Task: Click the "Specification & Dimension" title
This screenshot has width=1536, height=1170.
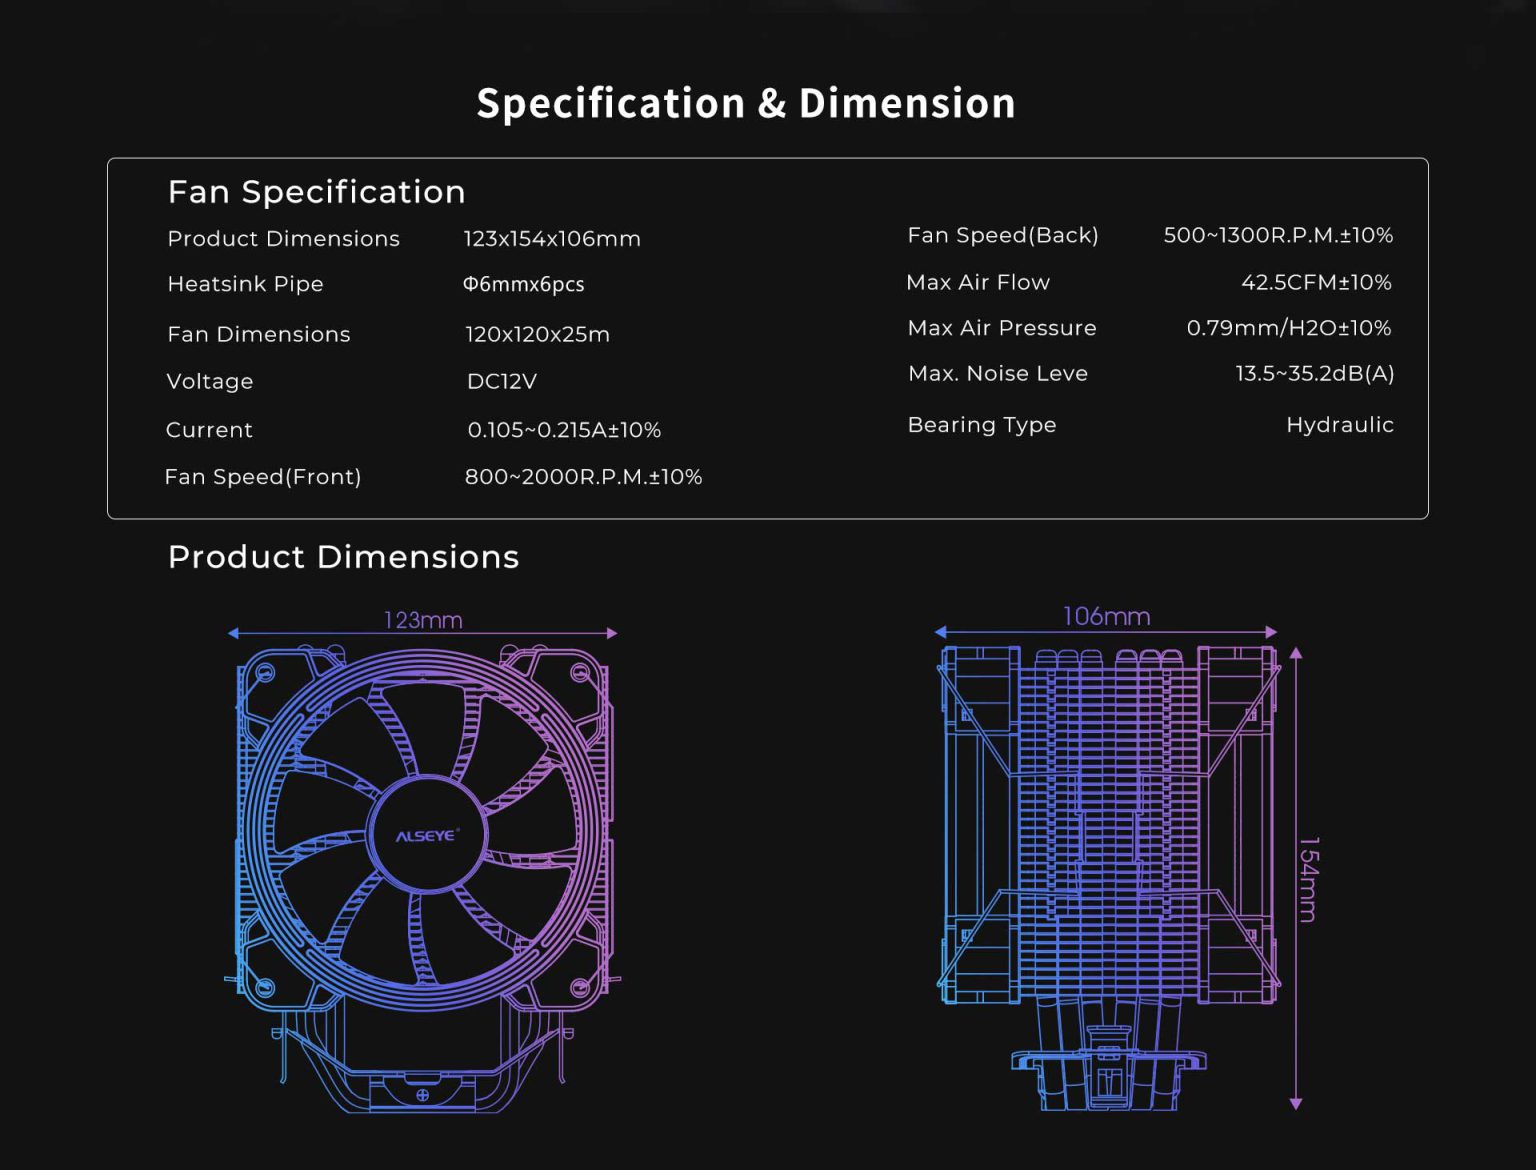Action: 745,103
